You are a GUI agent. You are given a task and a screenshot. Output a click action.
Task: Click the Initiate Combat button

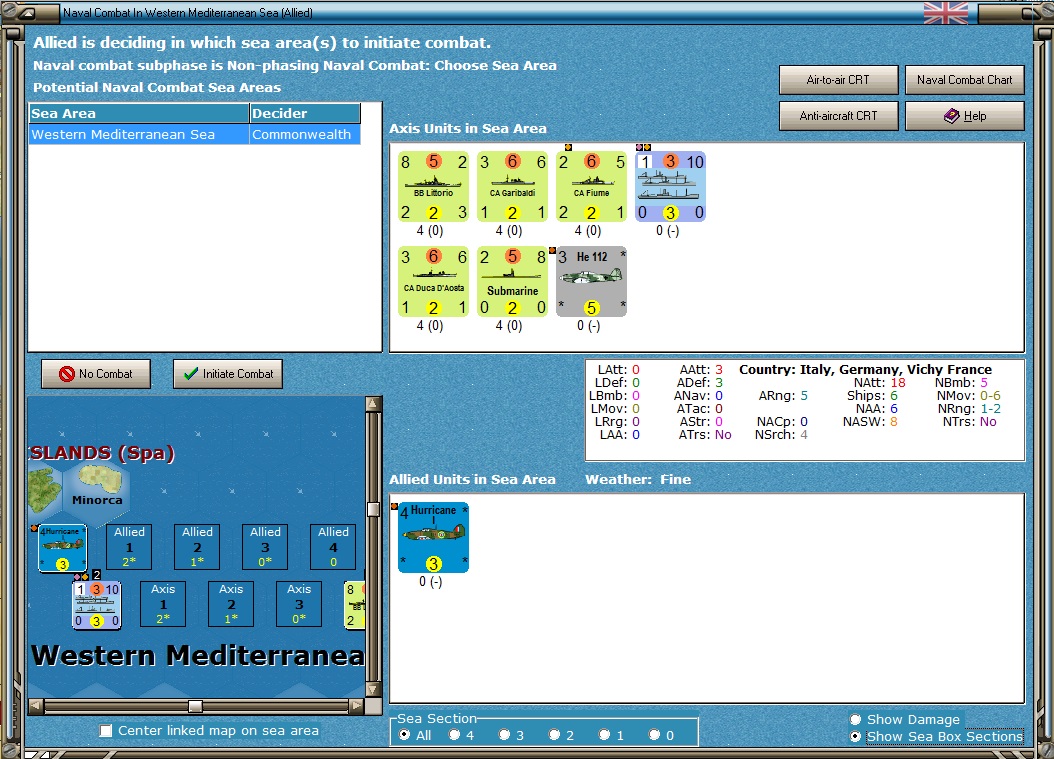pos(228,374)
